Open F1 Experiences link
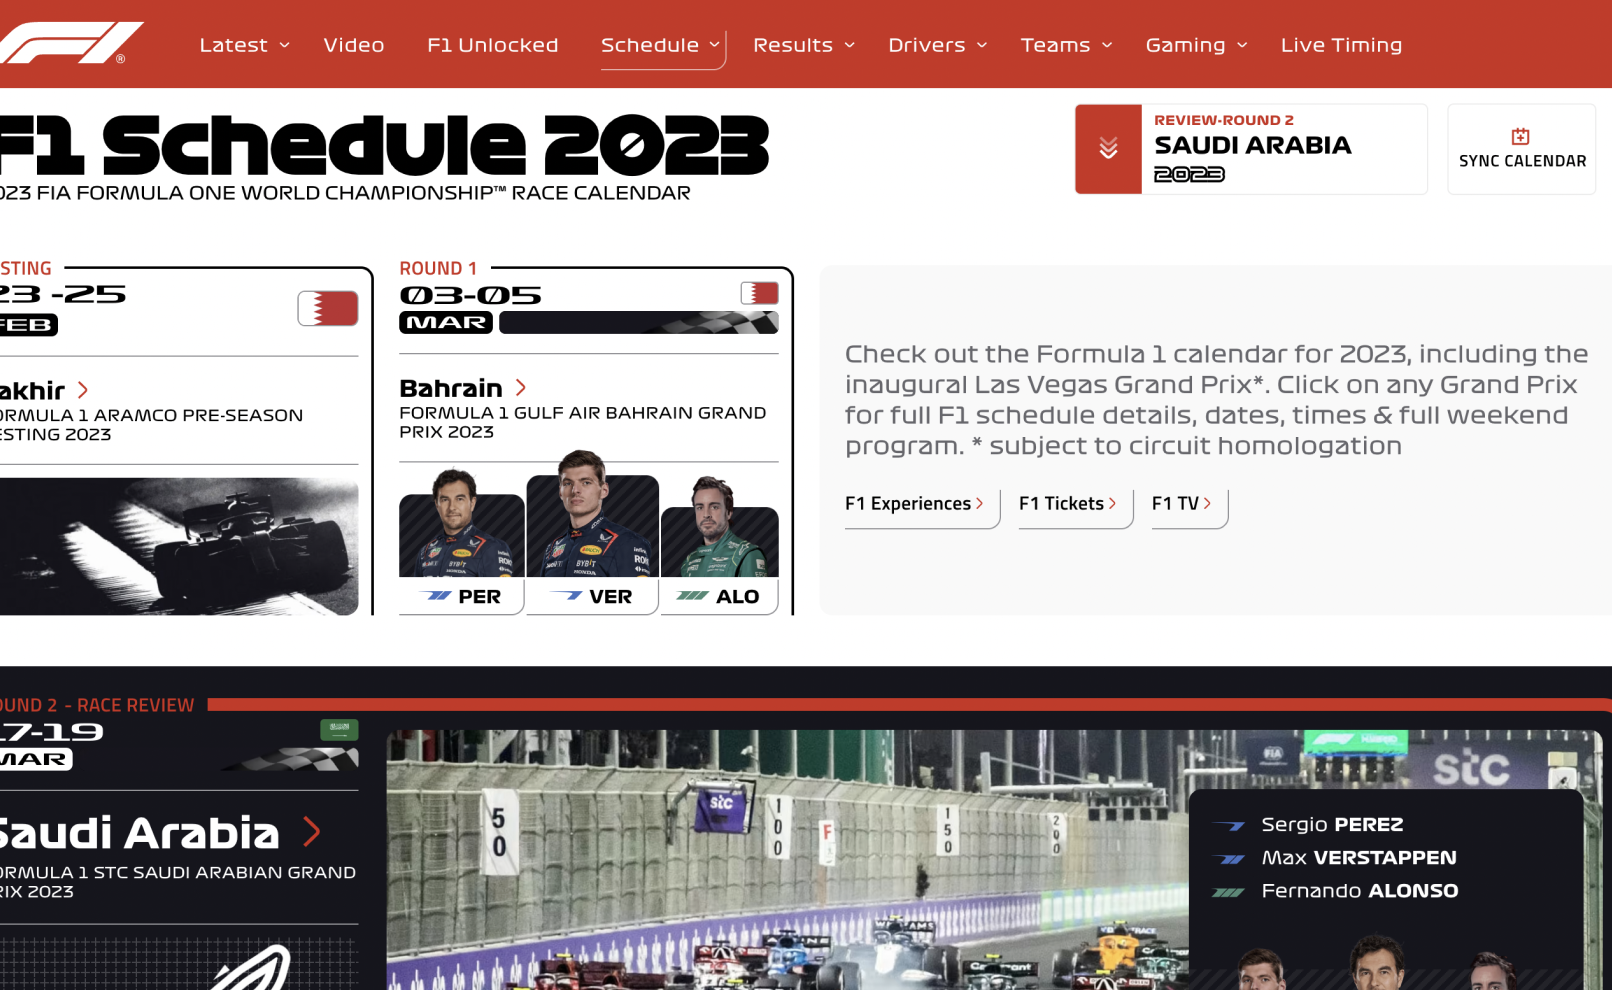This screenshot has height=990, width=1612. point(908,503)
